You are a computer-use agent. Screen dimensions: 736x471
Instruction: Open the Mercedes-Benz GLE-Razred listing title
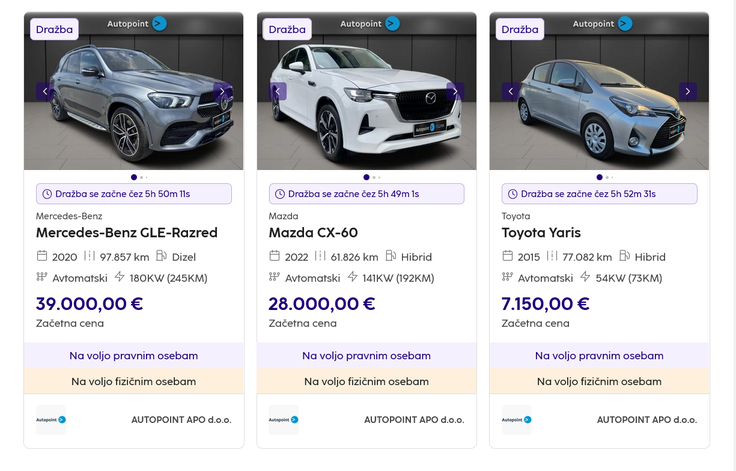[x=127, y=233]
